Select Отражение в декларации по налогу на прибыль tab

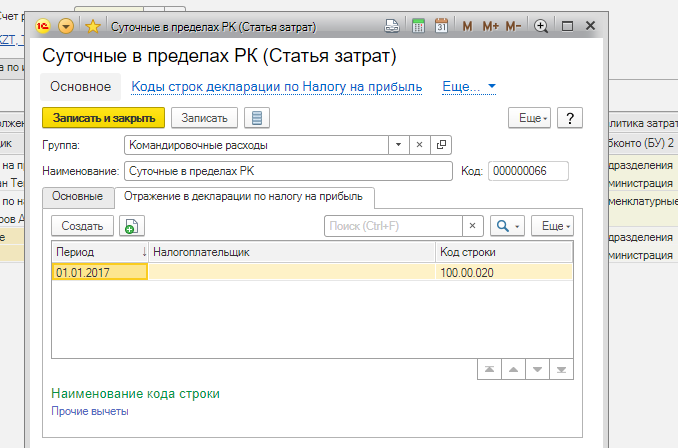tap(243, 197)
